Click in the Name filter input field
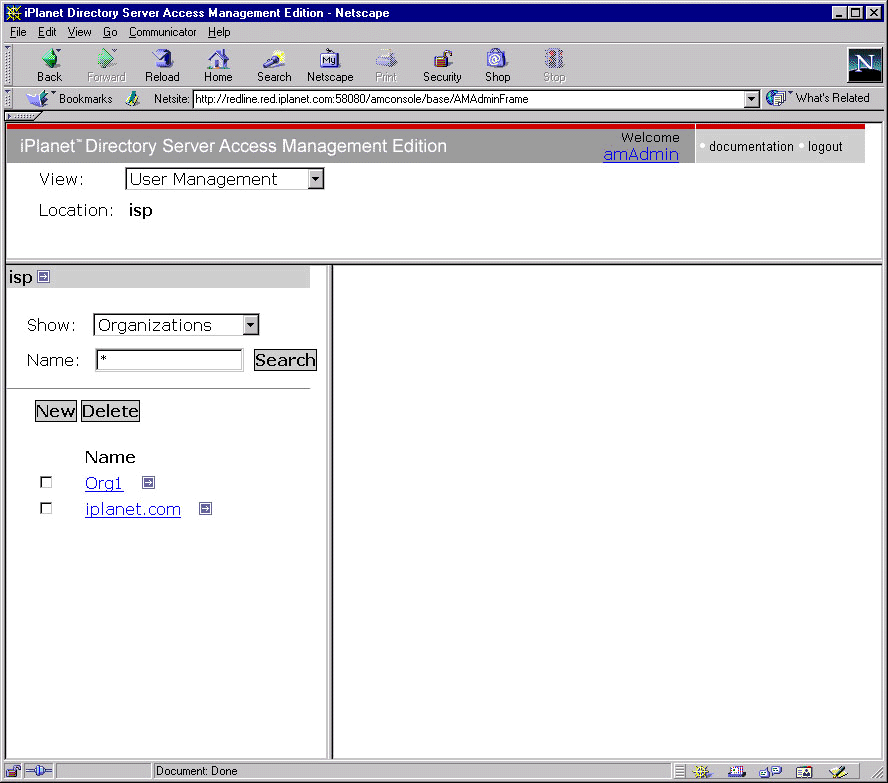The height and width of the screenshot is (783, 888). [x=169, y=360]
